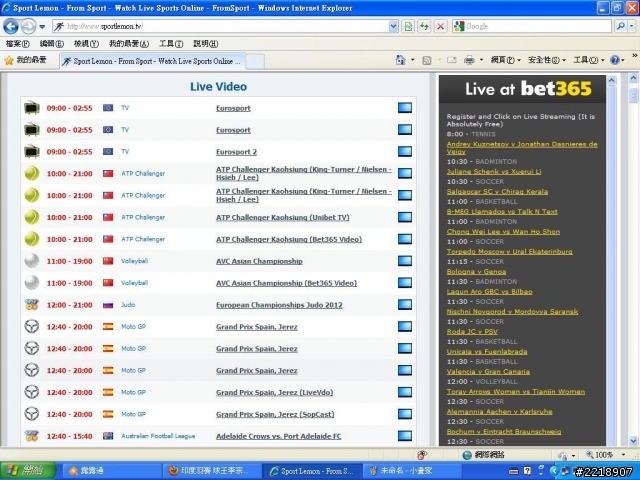Click the Windows Start button
This screenshot has width=640, height=480.
tap(28, 471)
